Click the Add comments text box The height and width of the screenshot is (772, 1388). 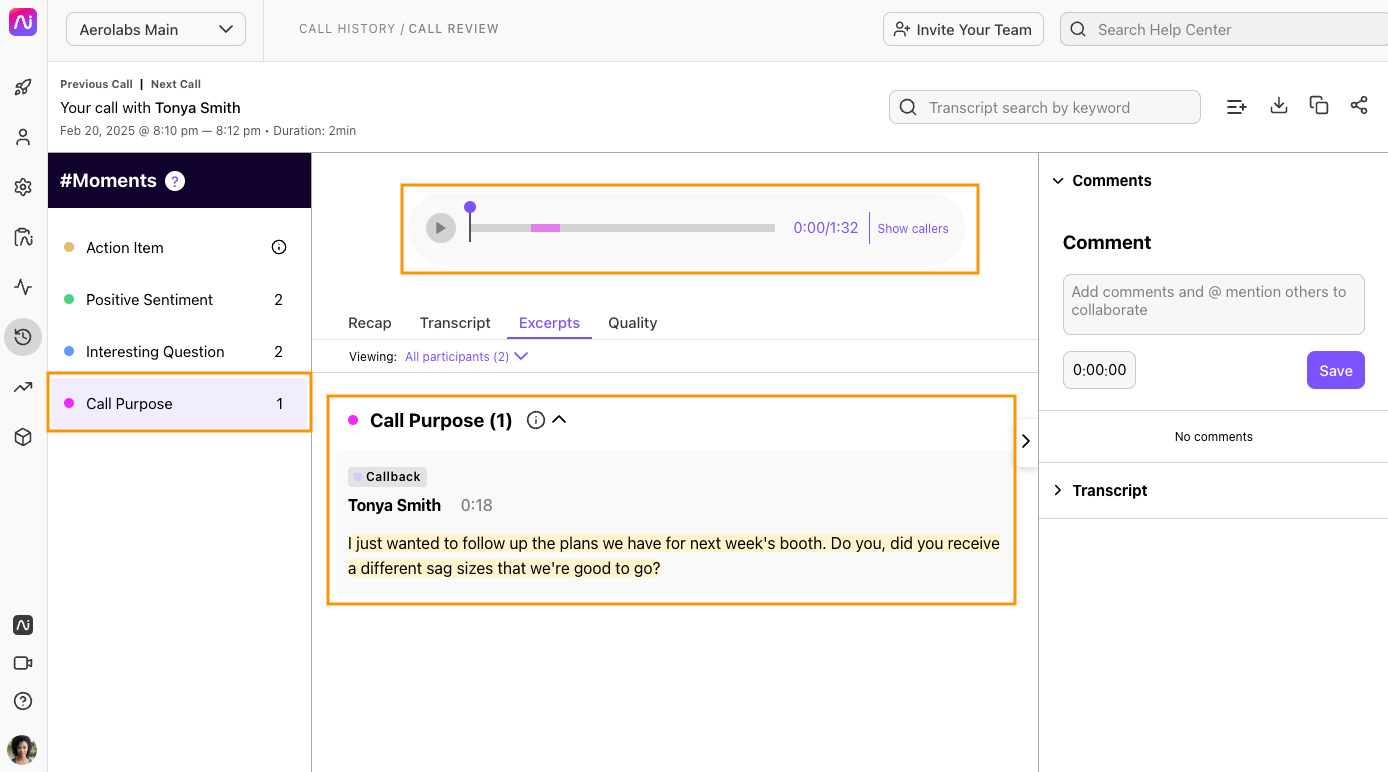[1214, 304]
